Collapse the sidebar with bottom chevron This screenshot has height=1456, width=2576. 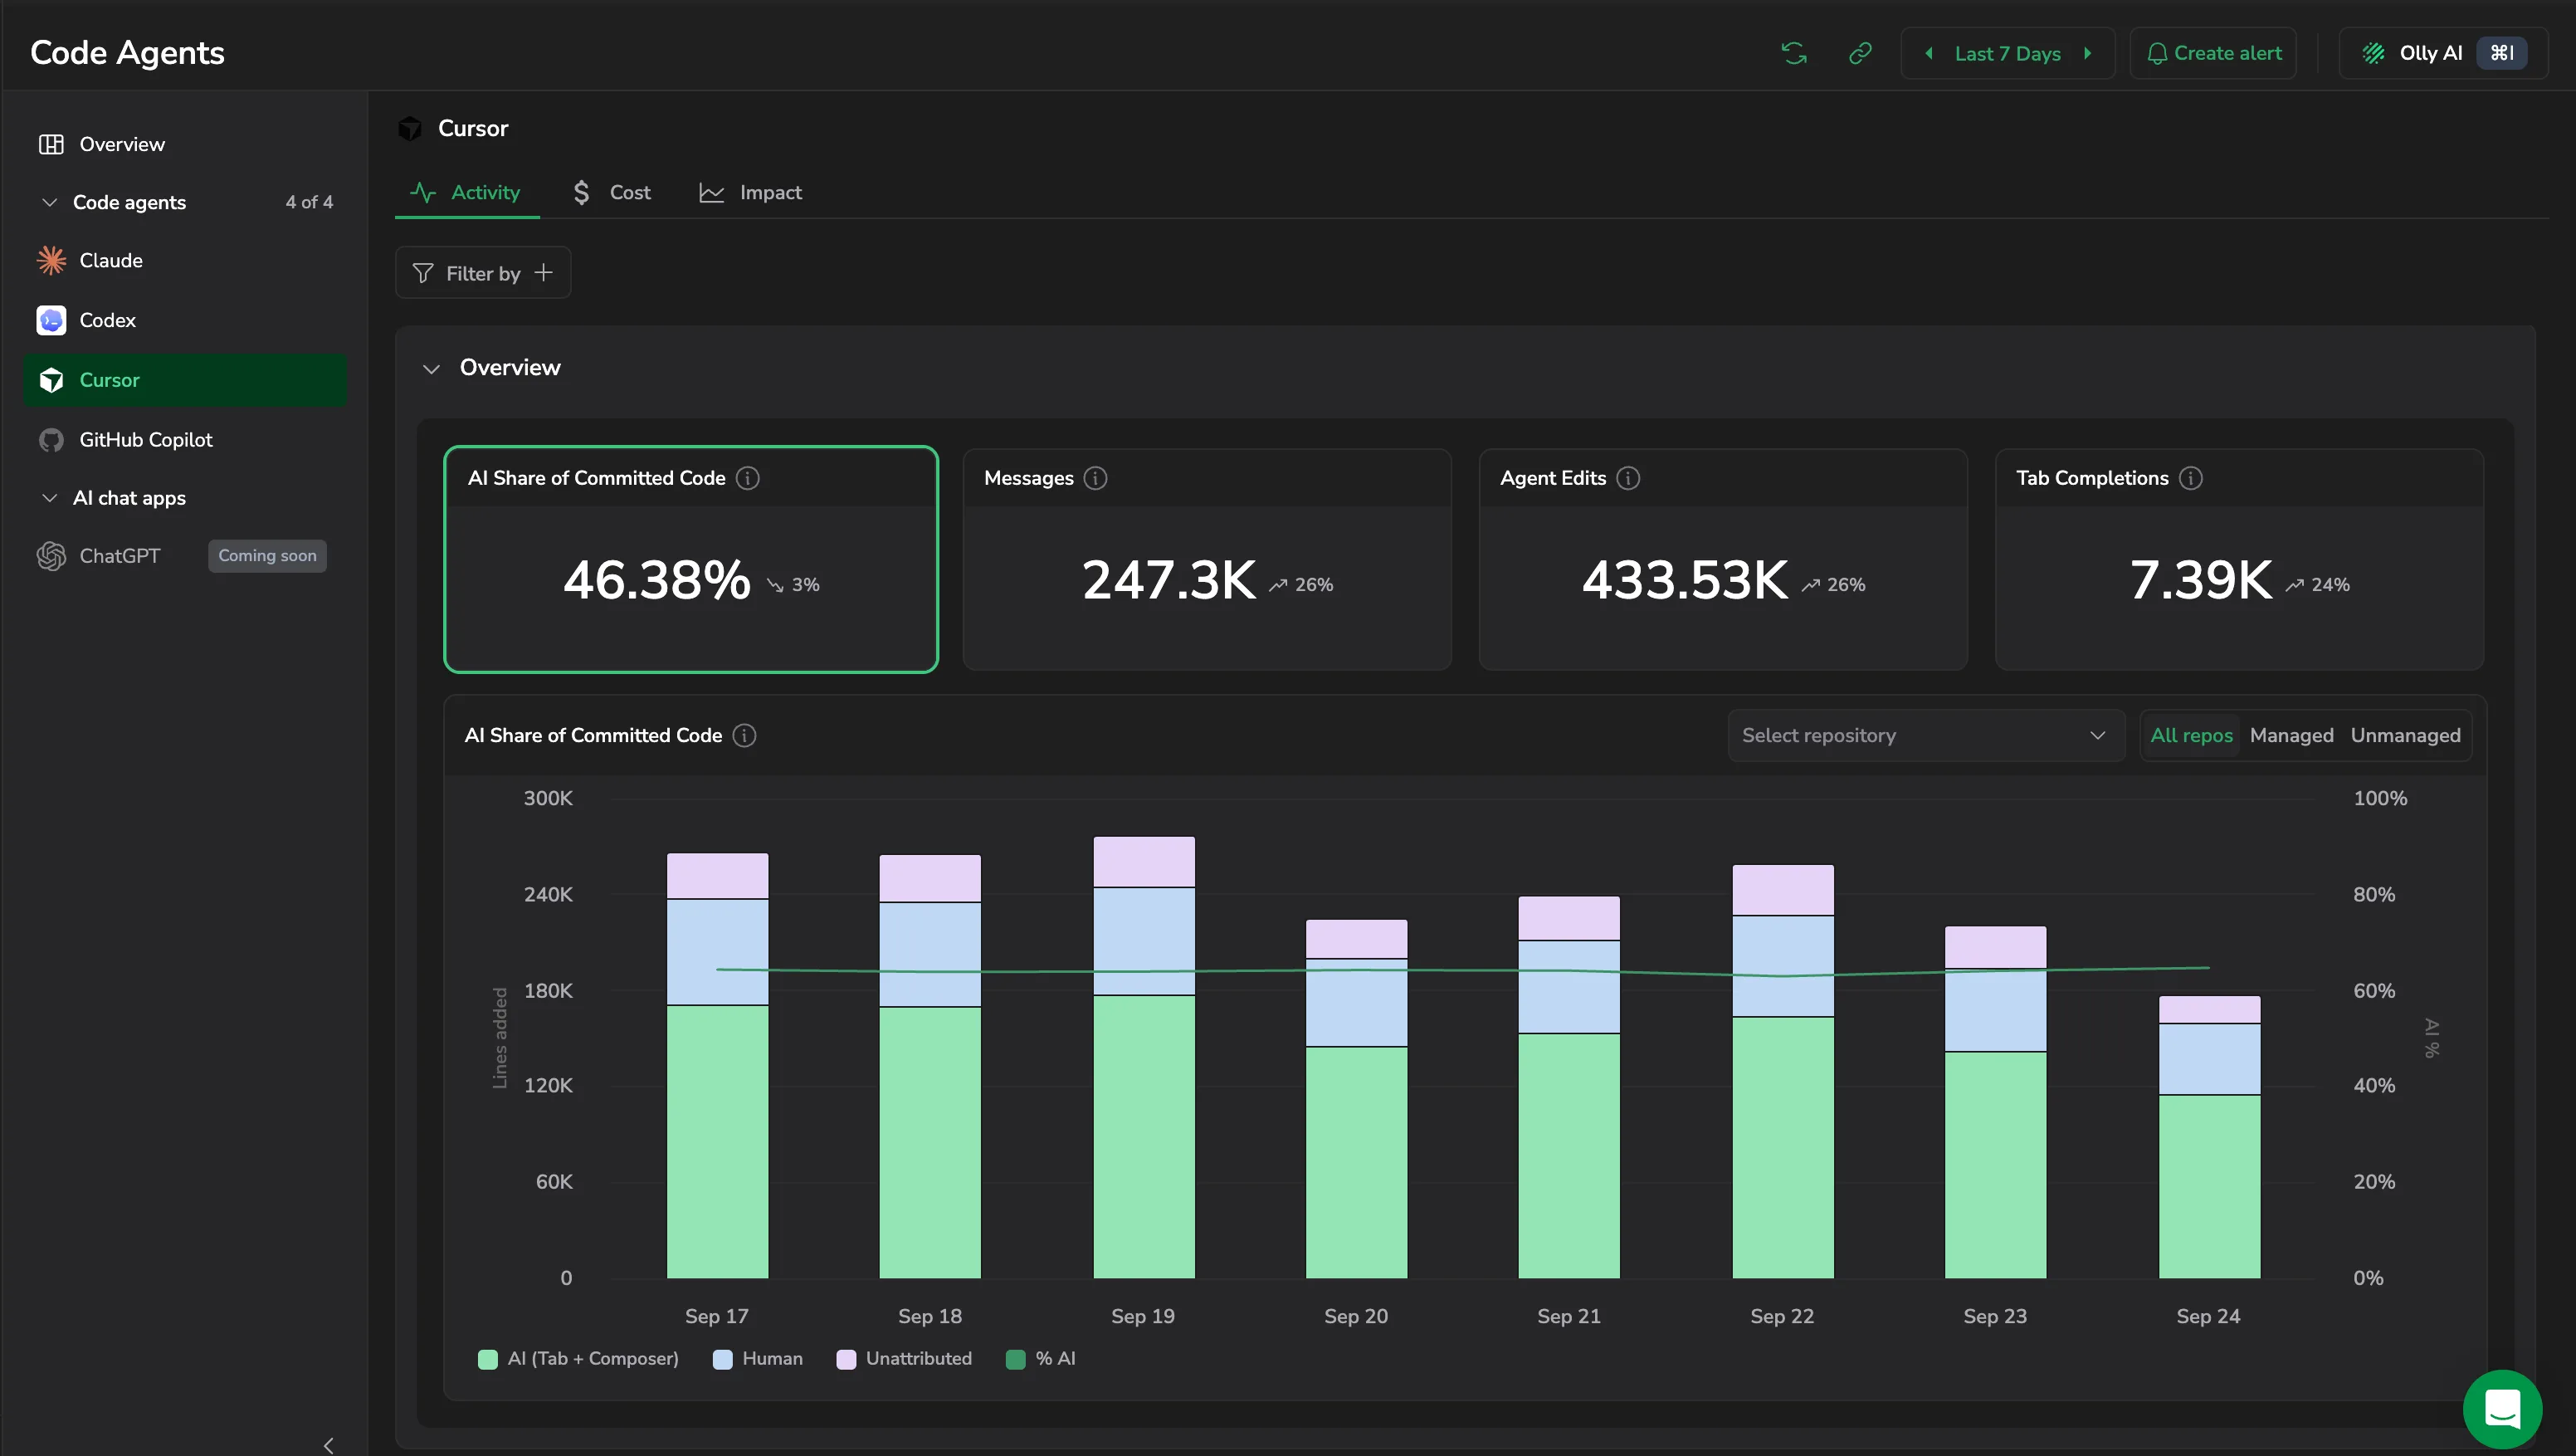pyautogui.click(x=329, y=1445)
